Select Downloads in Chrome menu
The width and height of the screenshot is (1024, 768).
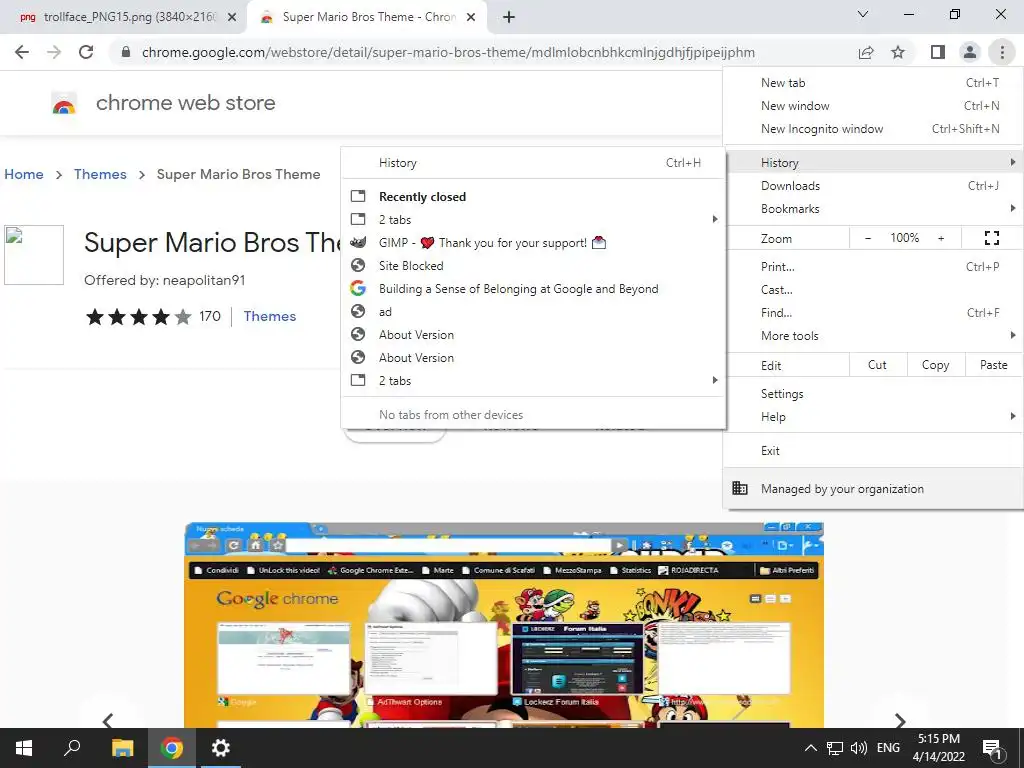pos(872,186)
